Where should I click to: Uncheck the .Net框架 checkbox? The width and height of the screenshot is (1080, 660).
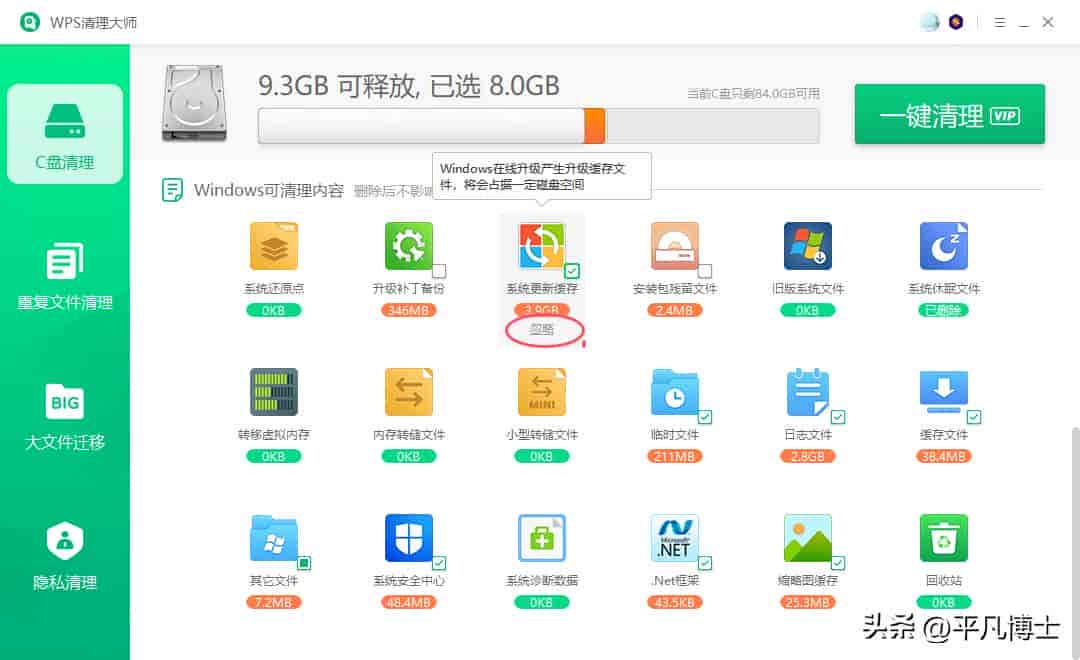click(705, 563)
